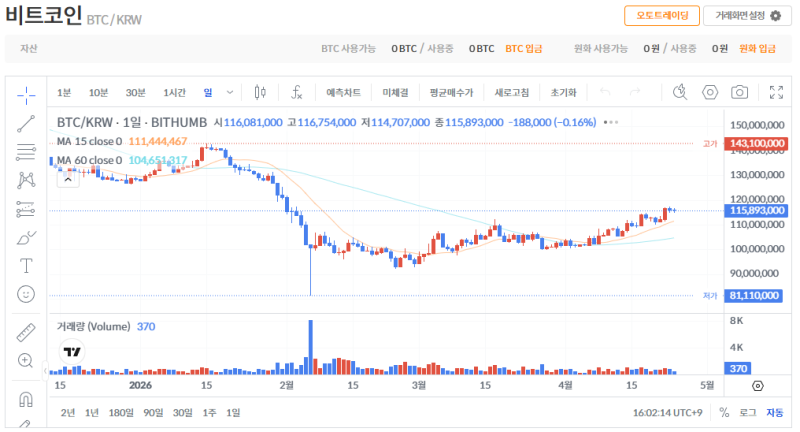Click the MA 60 close indicator legend
This screenshot has width=800, height=432.
pyautogui.click(x=122, y=160)
